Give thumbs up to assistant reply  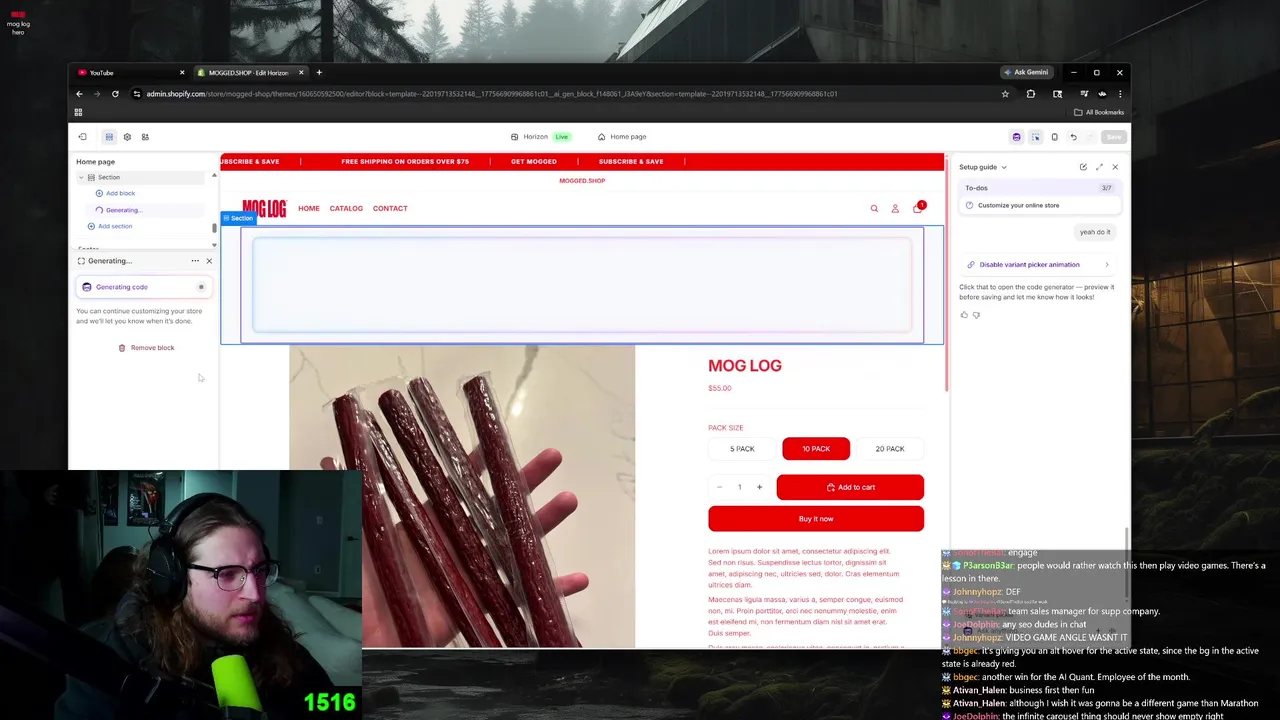[964, 315]
